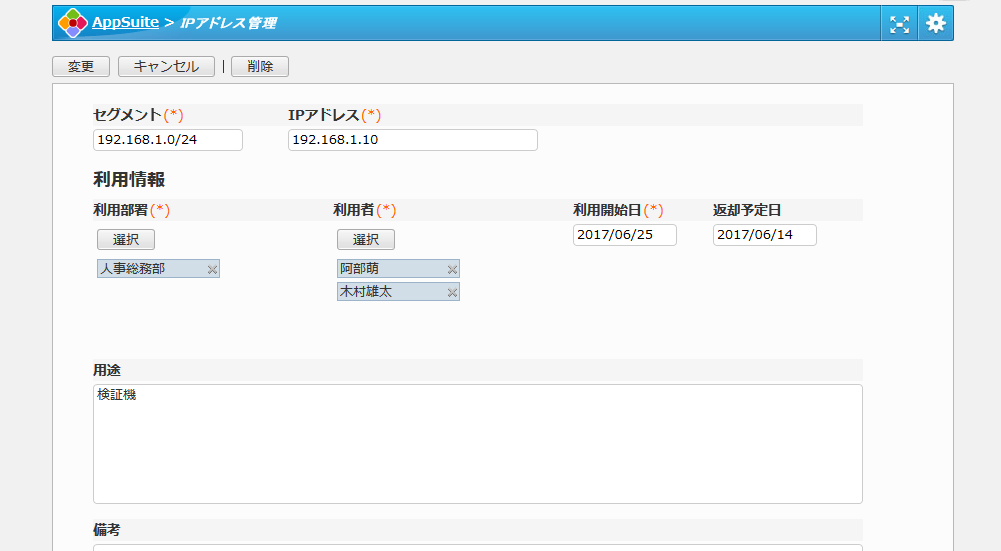Click the AppSuite breadcrumb link
This screenshot has width=1001, height=551.
pyautogui.click(x=125, y=22)
